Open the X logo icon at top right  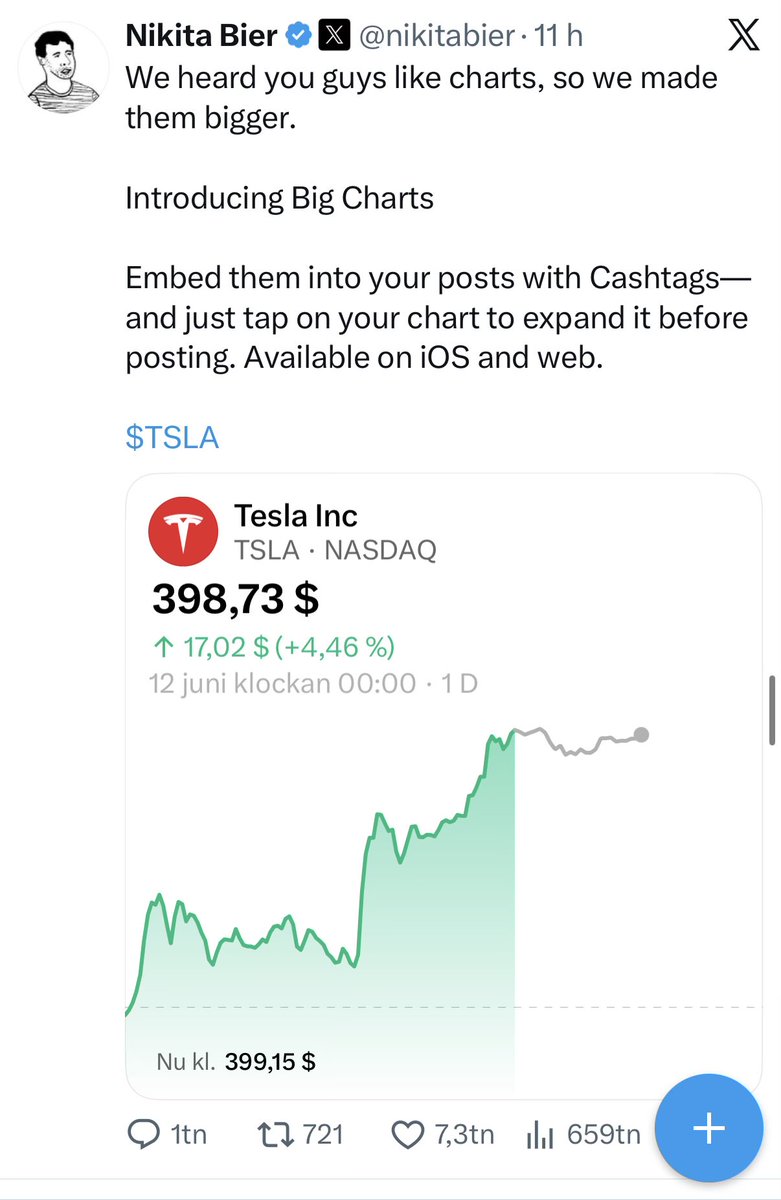(743, 38)
